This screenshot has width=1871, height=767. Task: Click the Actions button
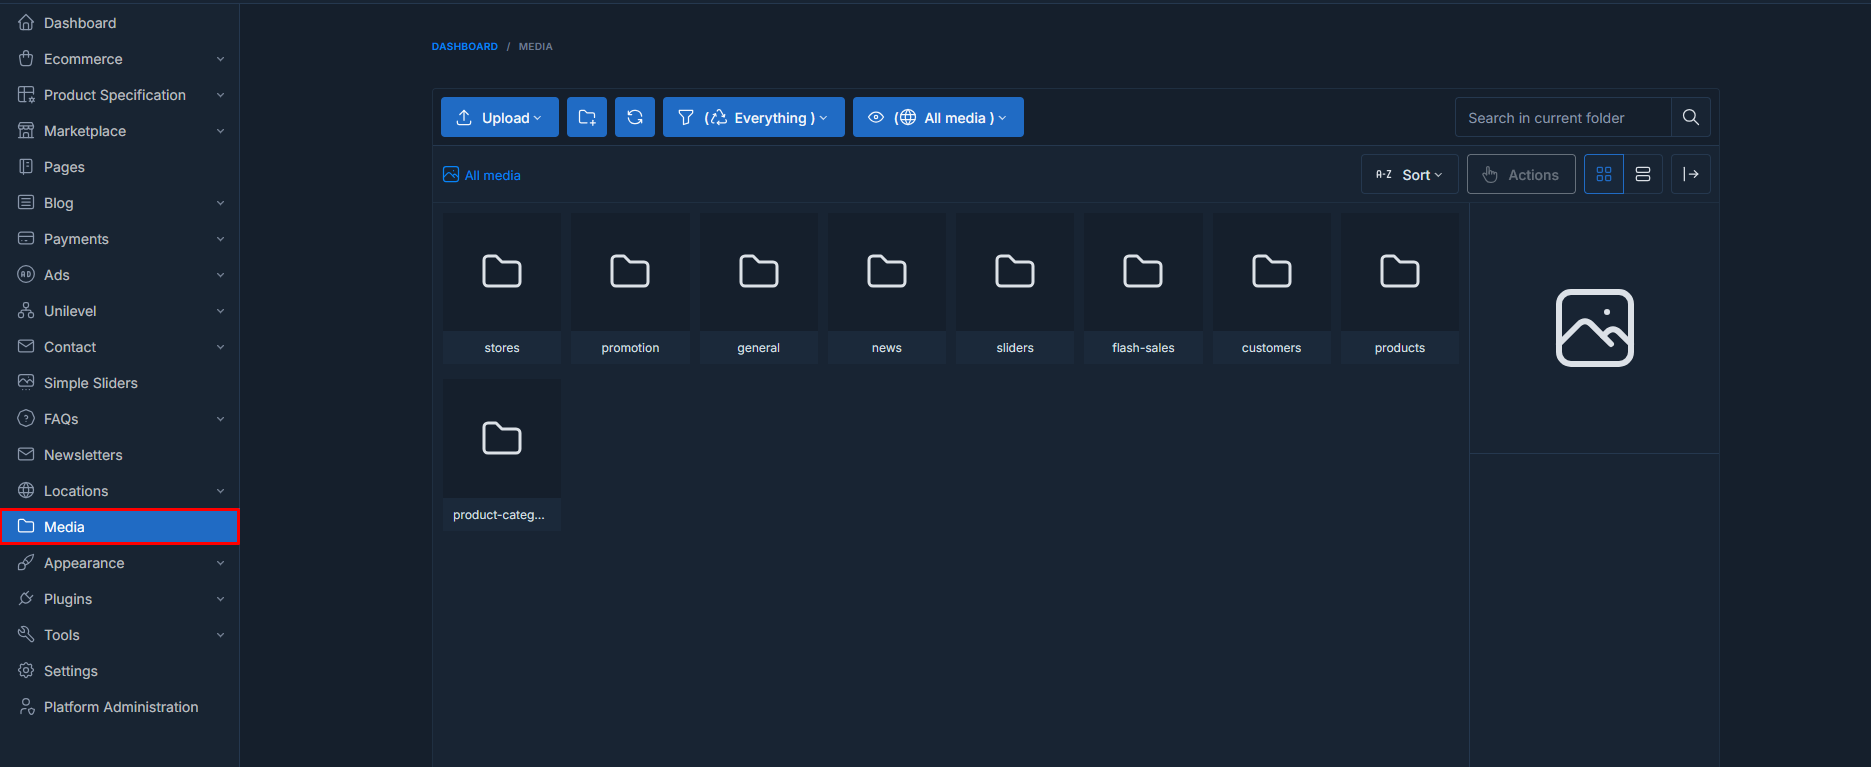point(1521,174)
